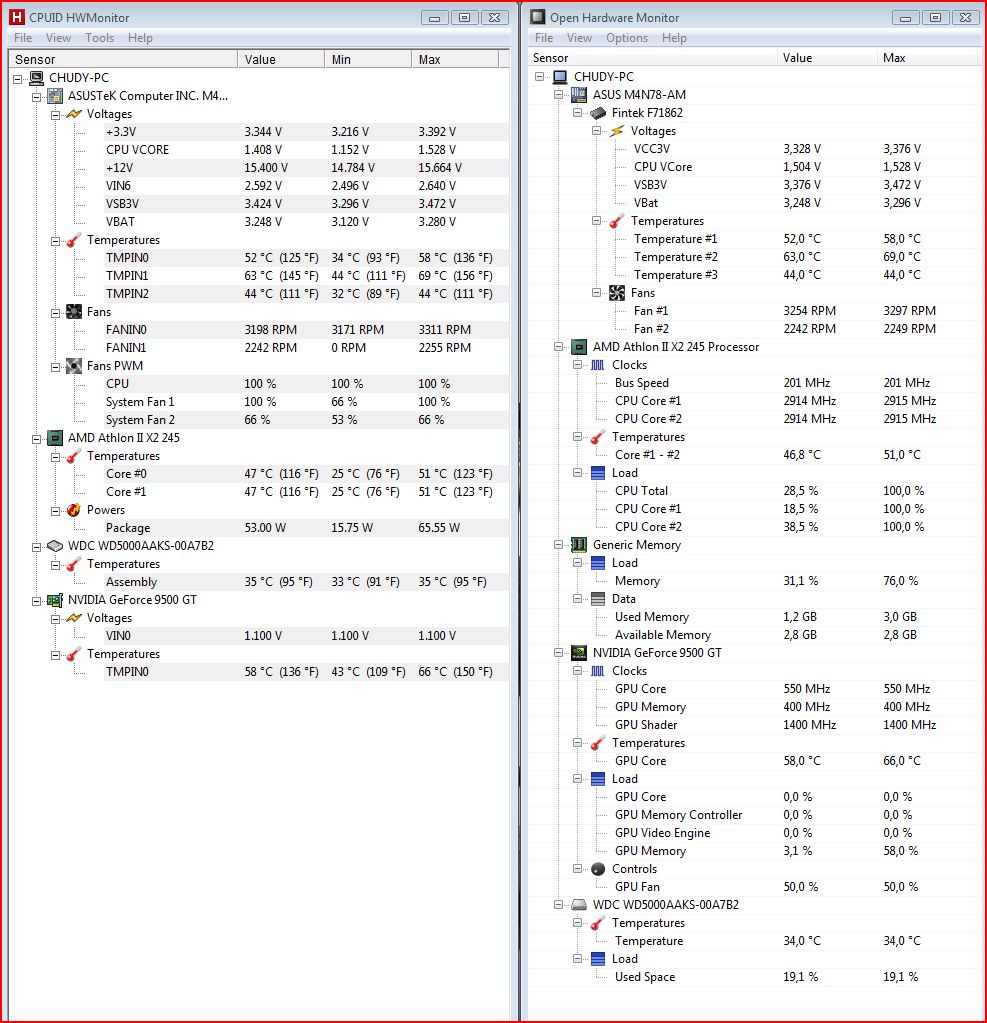Click the thermometer icon under ASUSTeK in HWMonitor
This screenshot has height=1023, width=987.
(74, 240)
